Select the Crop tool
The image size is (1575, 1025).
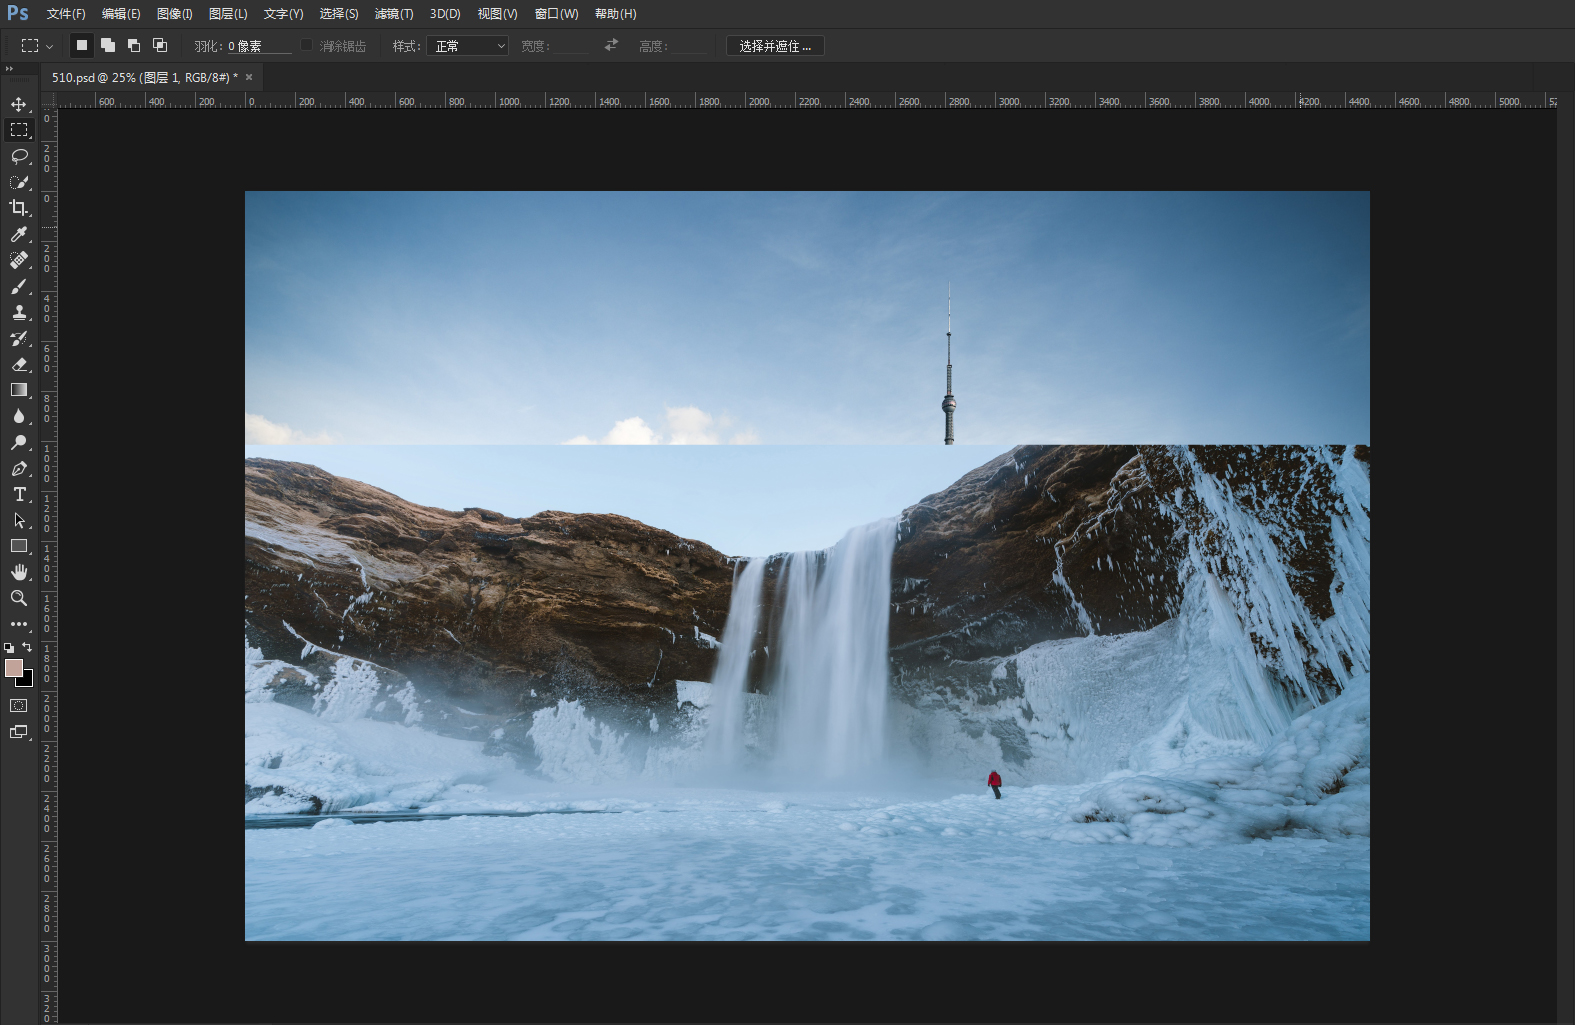click(x=19, y=208)
